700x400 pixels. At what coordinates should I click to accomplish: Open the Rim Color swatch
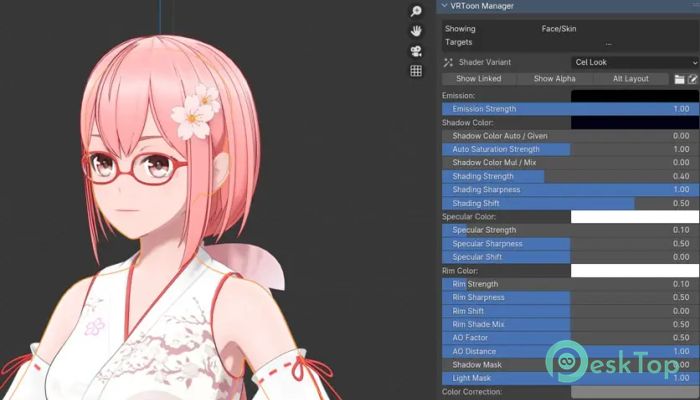(x=635, y=271)
